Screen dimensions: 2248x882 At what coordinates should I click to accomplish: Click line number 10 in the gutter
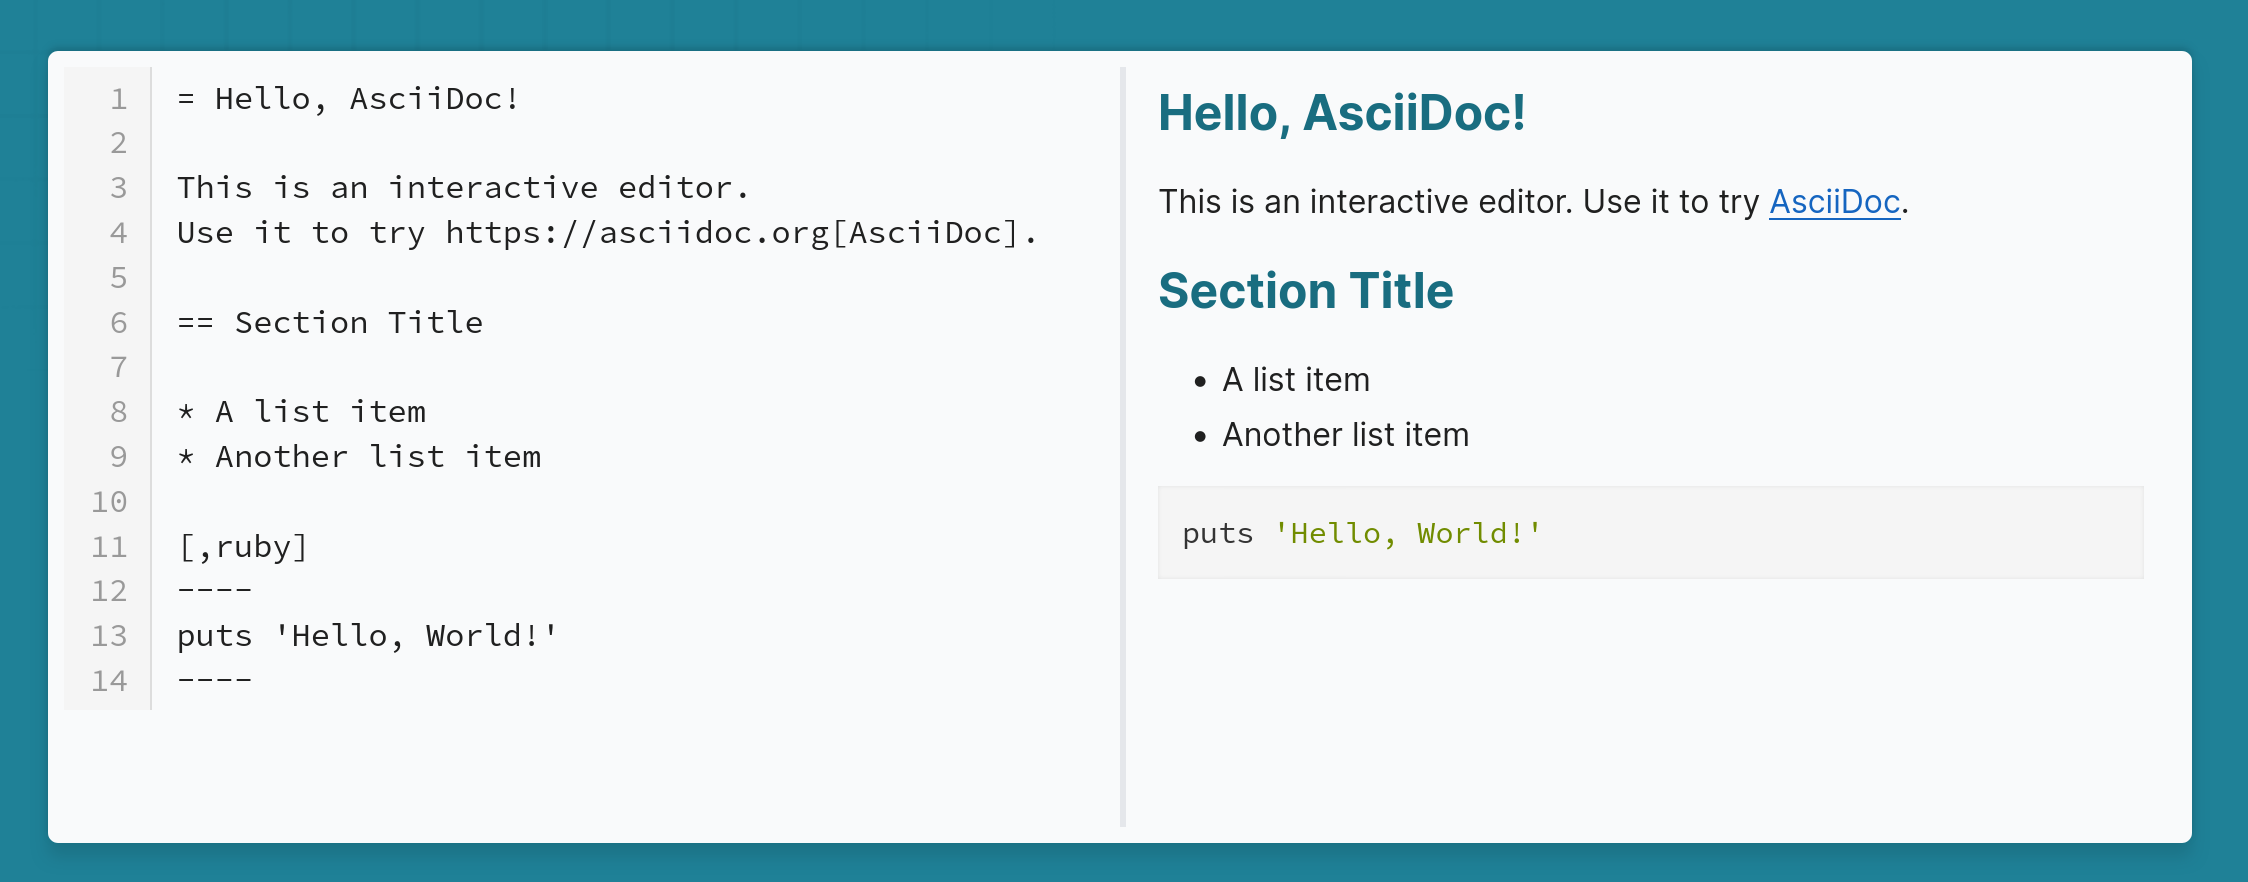109,502
